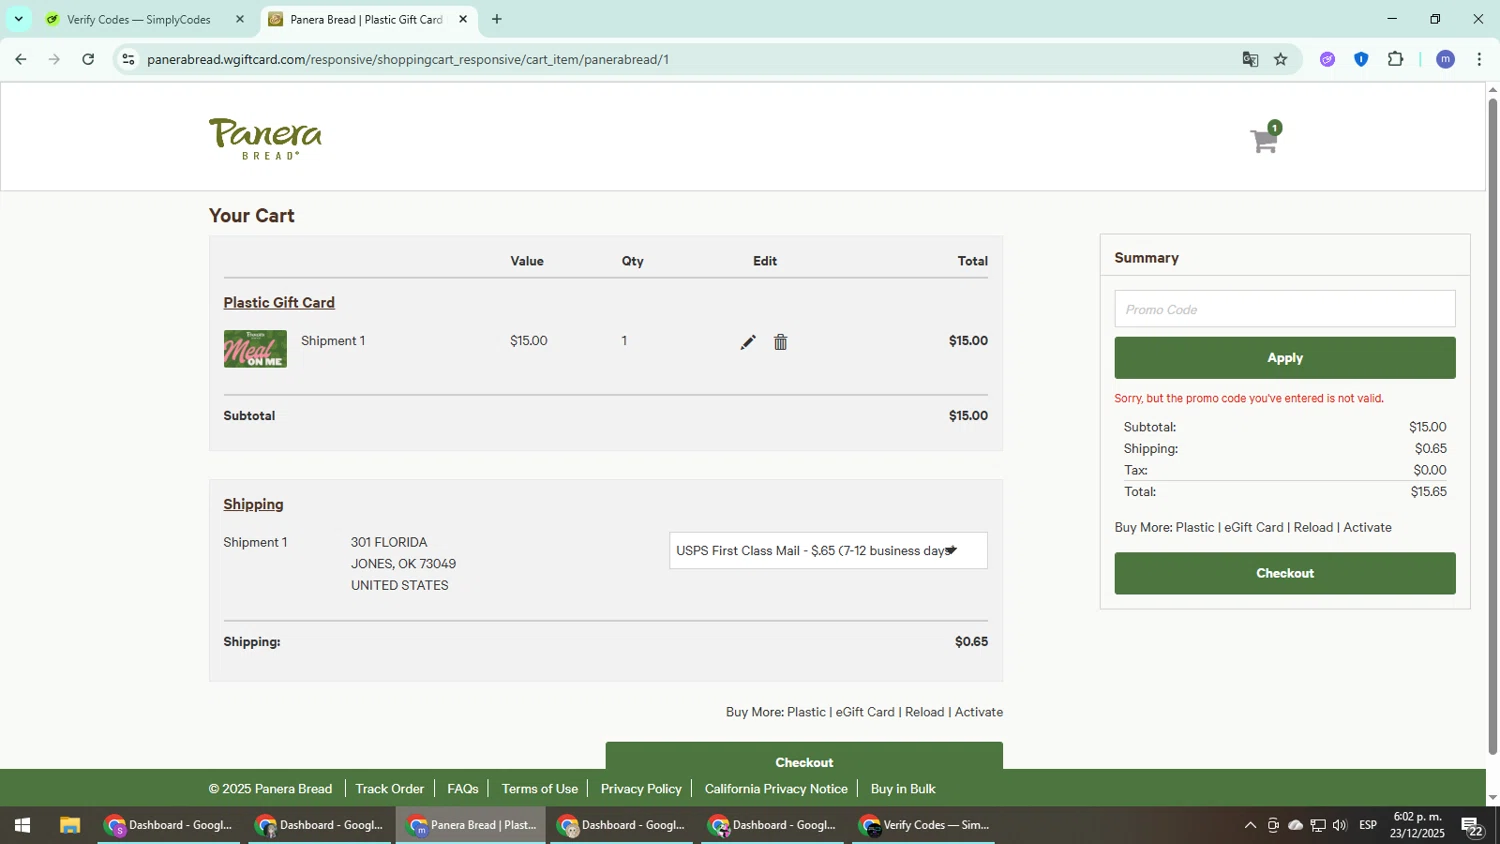
Task: Show hidden system tray icons
Action: click(1250, 825)
